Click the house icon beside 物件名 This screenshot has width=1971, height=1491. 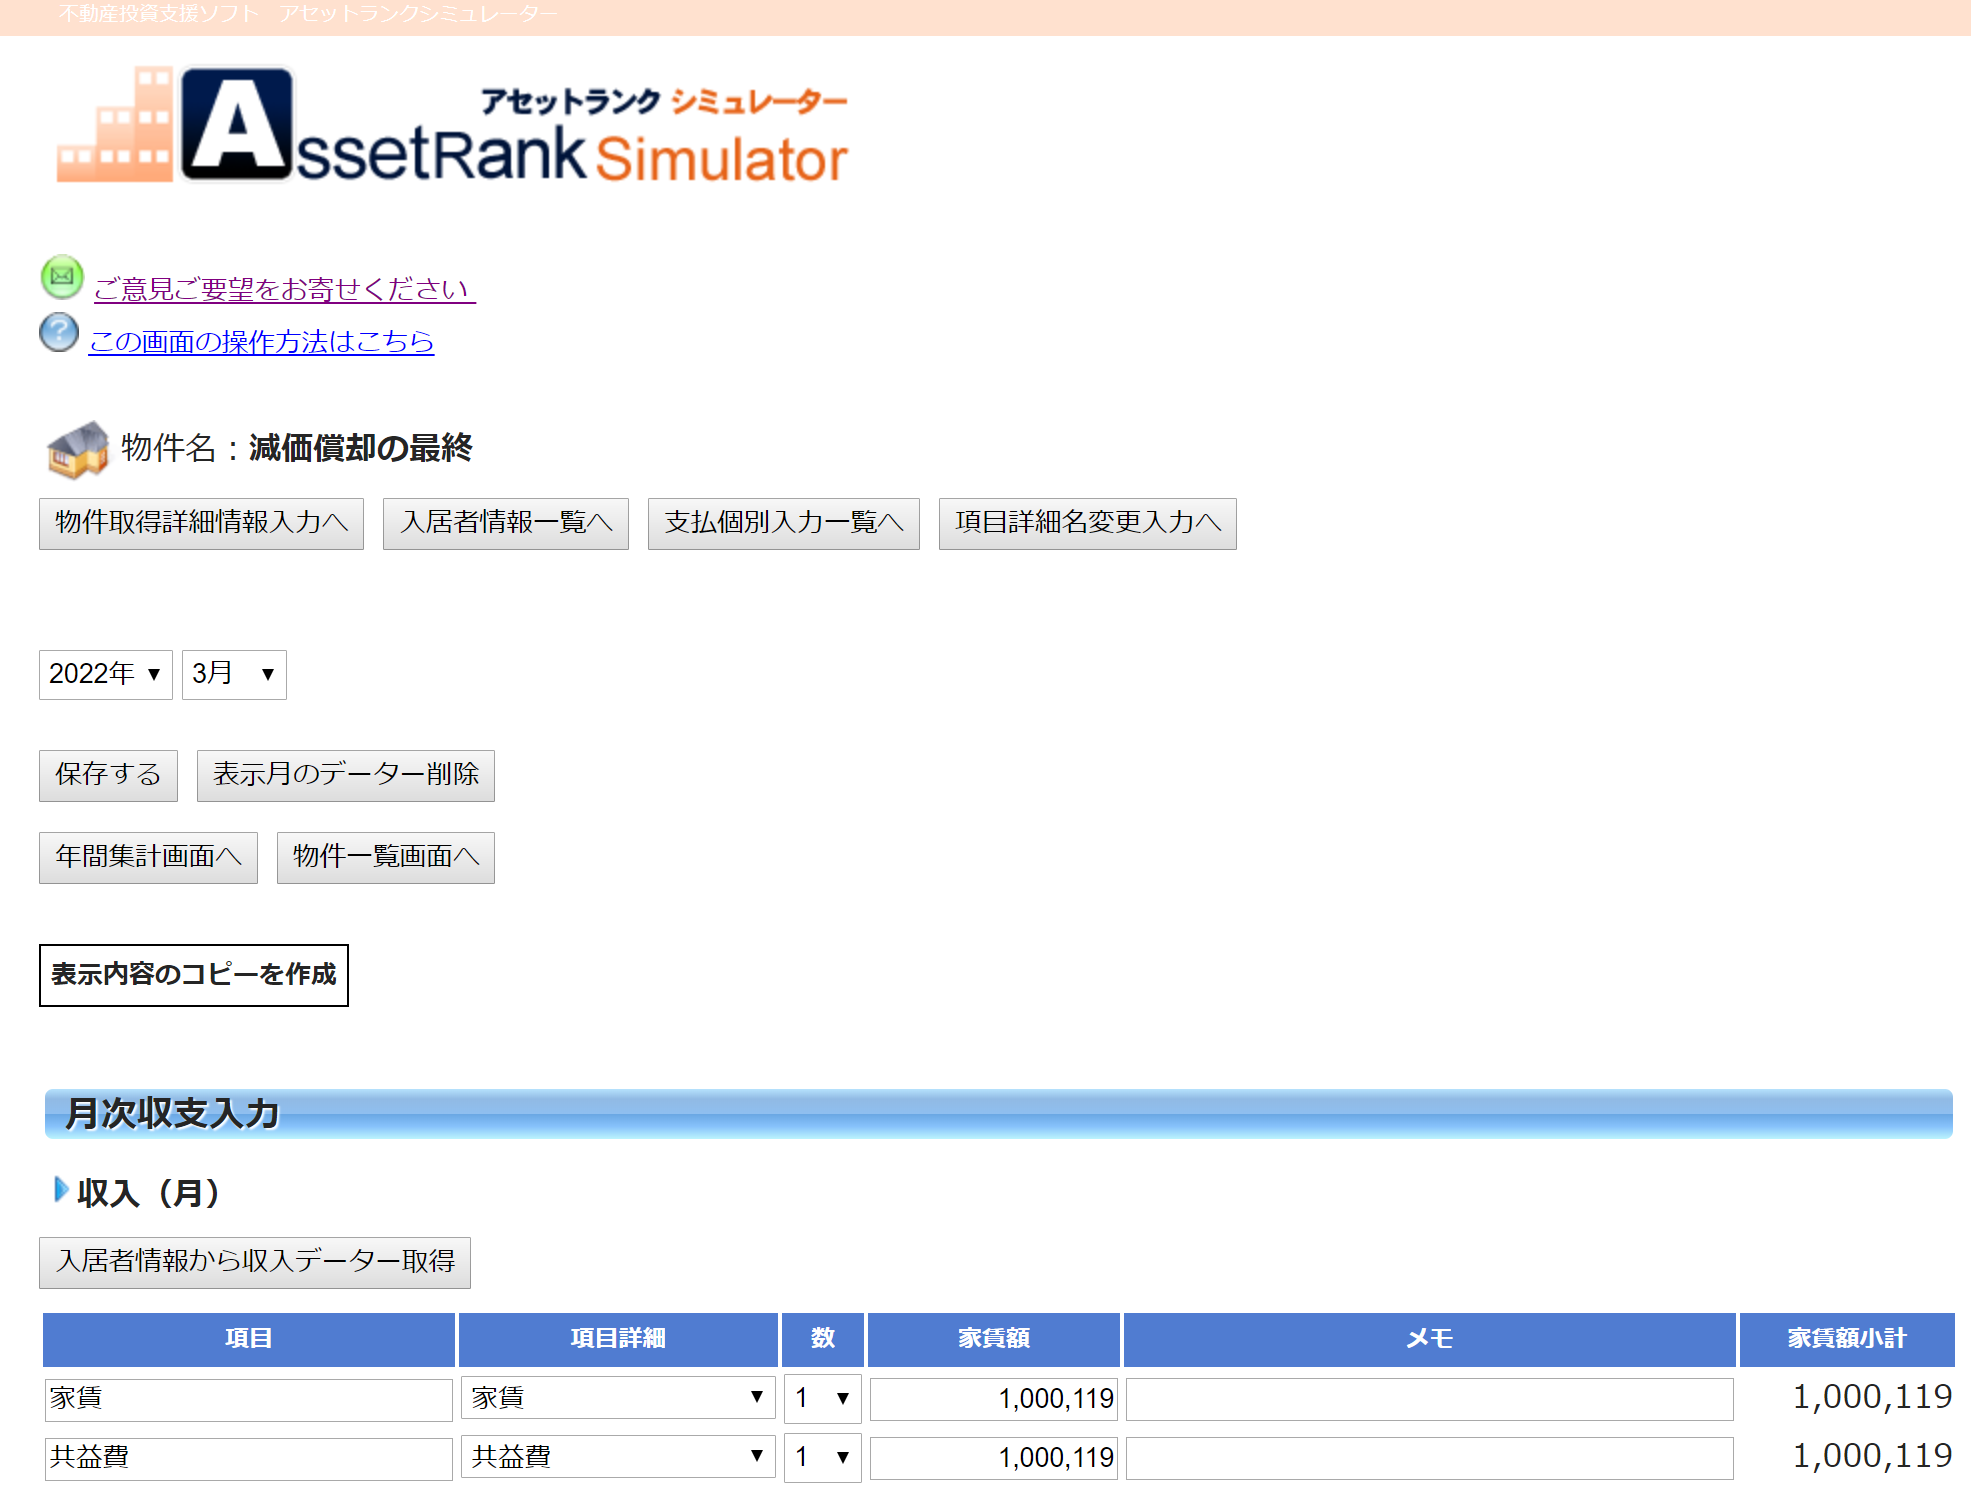point(77,449)
